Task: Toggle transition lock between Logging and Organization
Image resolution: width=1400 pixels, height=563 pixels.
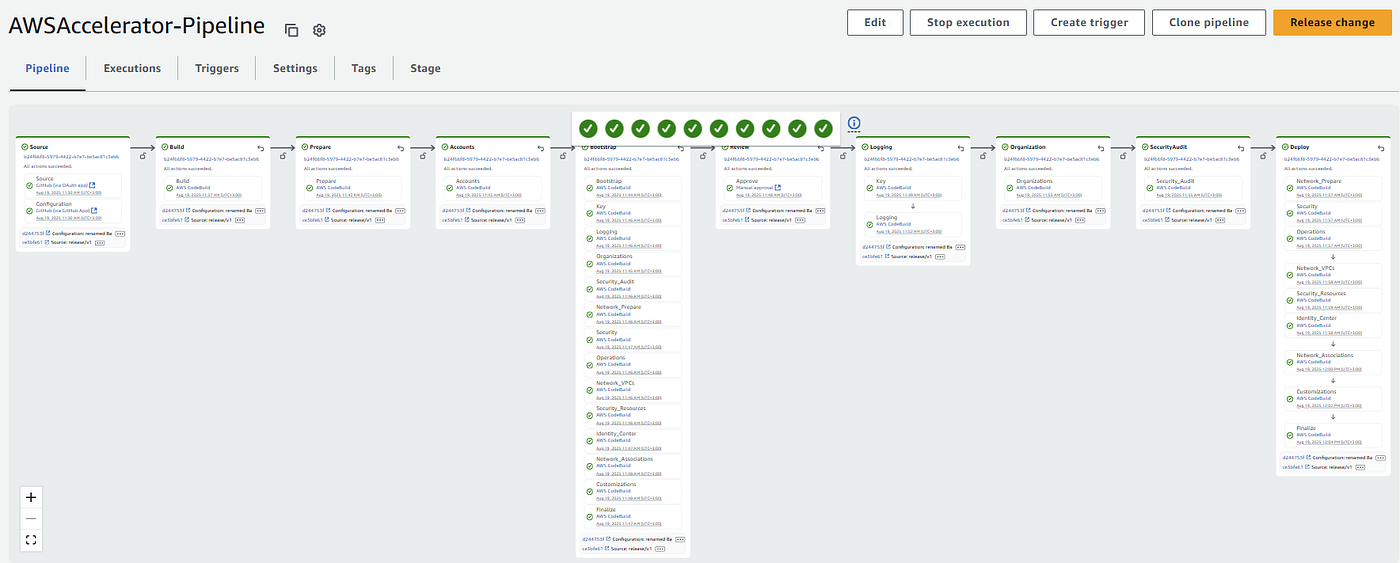Action: pyautogui.click(x=981, y=155)
